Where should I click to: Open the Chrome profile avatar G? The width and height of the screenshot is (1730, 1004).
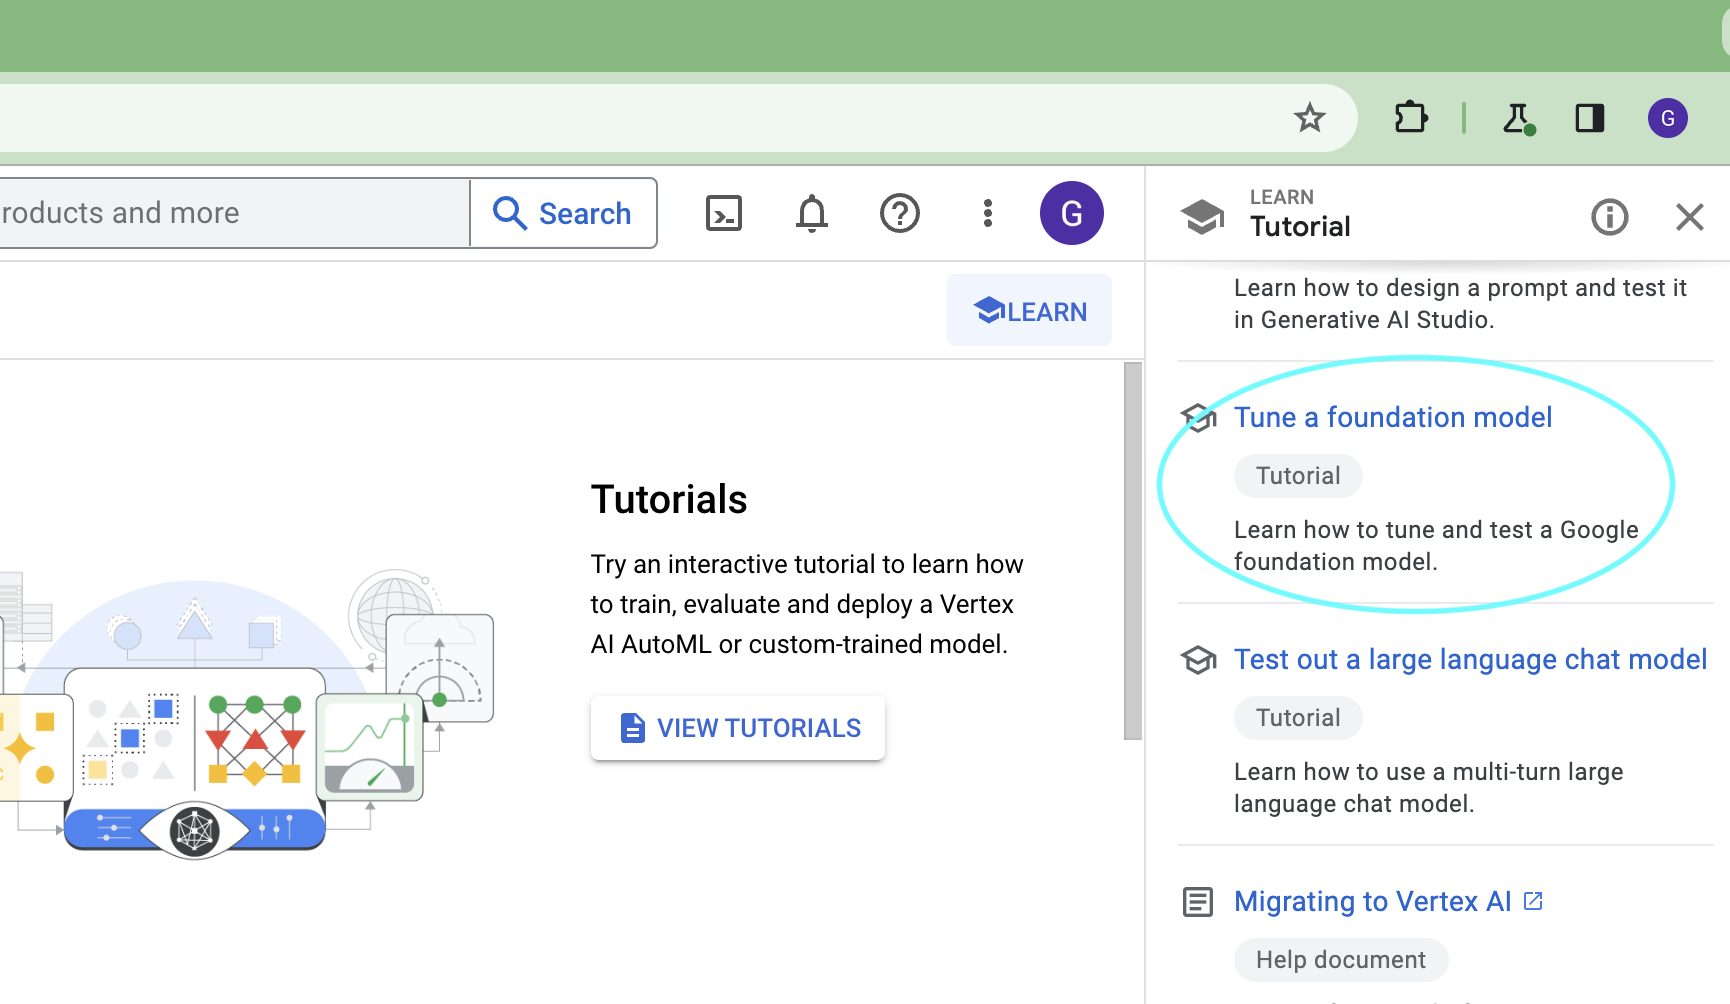click(1668, 118)
